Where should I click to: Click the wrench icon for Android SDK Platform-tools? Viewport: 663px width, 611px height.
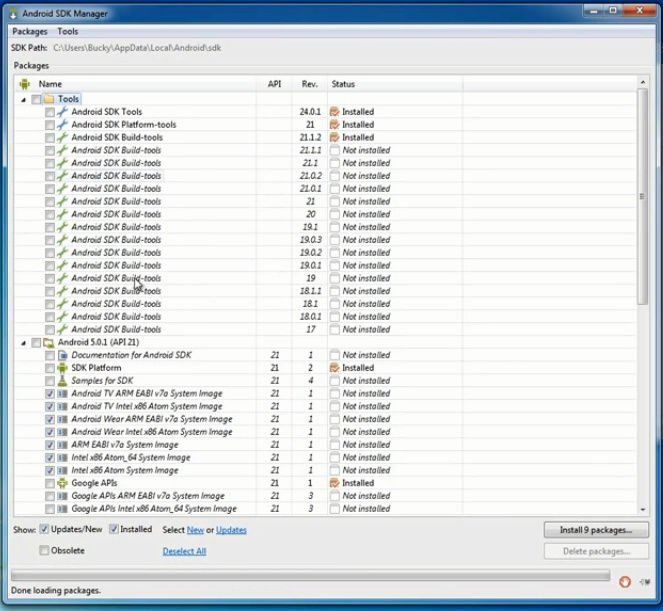point(63,124)
